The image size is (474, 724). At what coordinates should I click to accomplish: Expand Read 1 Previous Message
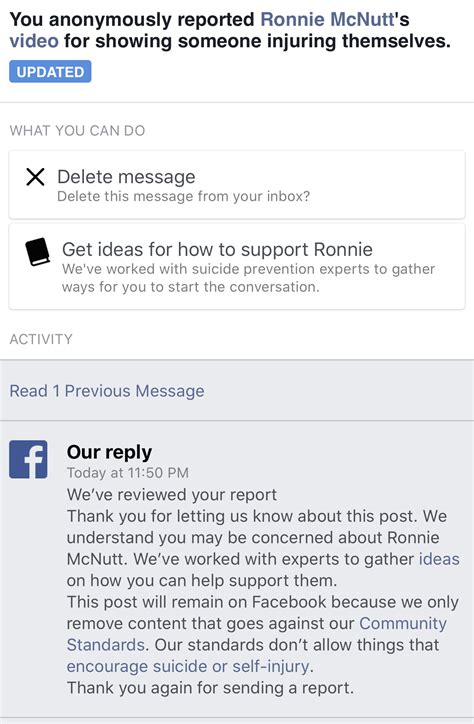[x=107, y=391]
